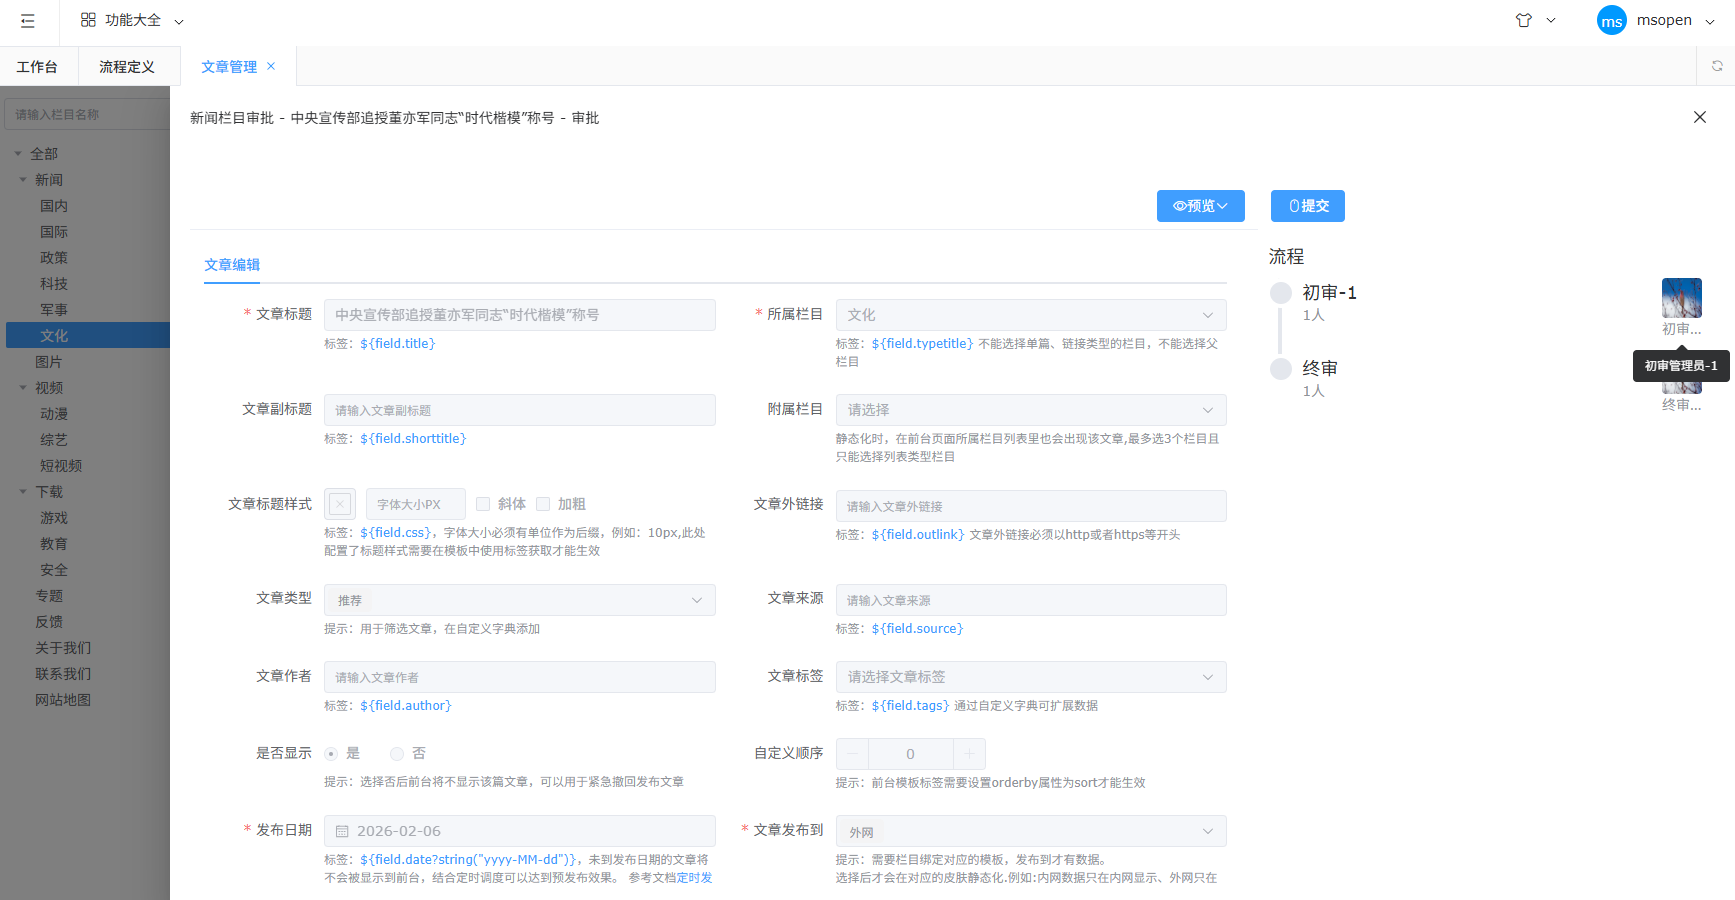Click the theme shirt icon
The image size is (1735, 900).
click(x=1523, y=20)
